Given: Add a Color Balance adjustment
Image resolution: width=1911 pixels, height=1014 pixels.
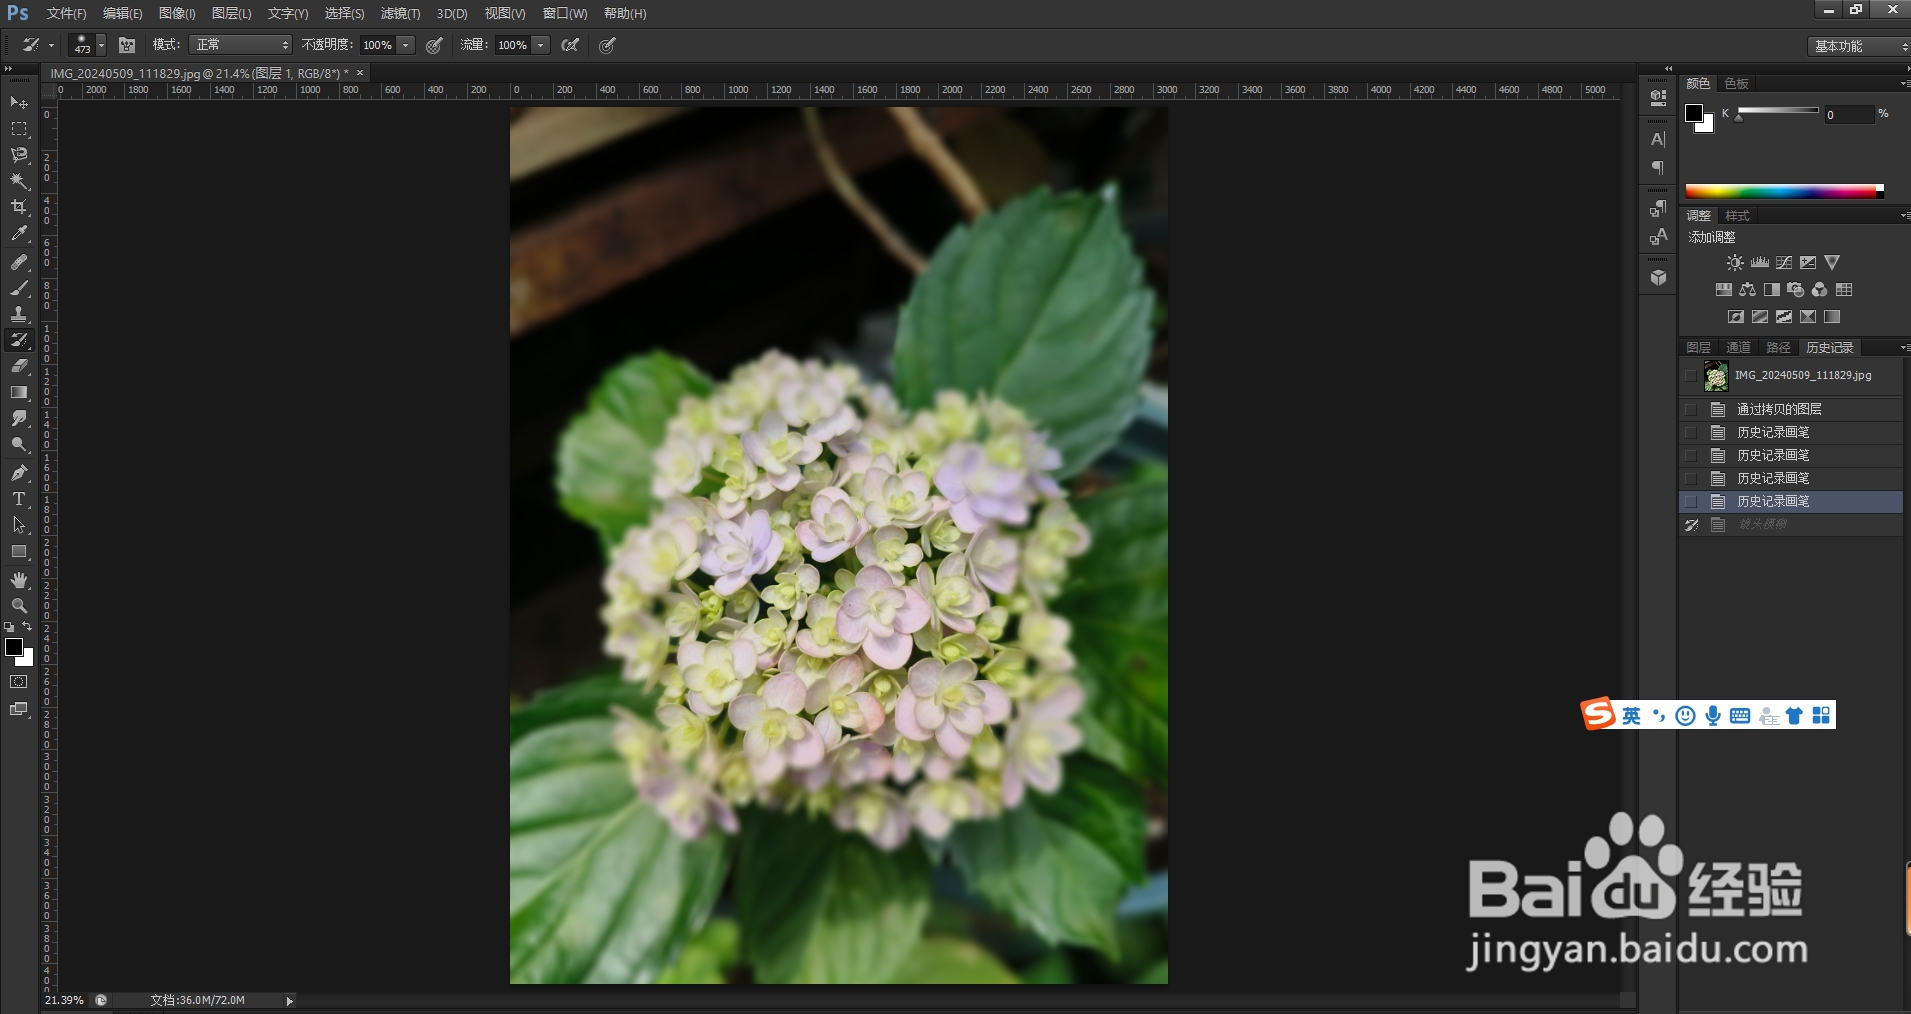Looking at the screenshot, I should tap(1747, 290).
